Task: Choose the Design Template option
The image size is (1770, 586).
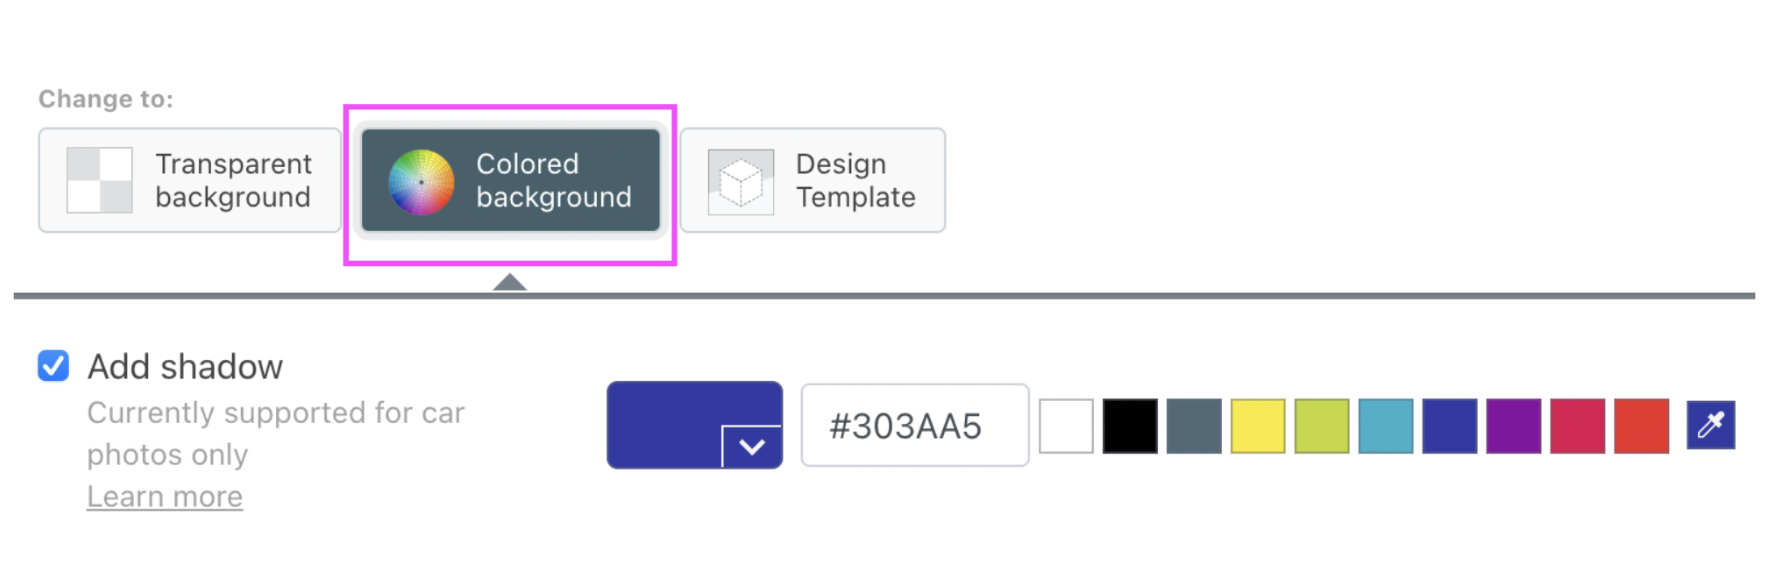Action: [813, 180]
